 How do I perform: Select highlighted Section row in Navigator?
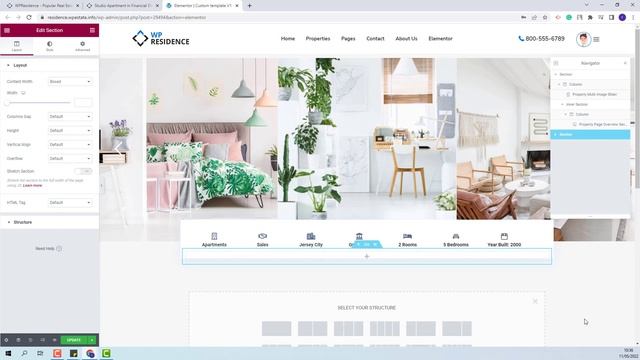pos(590,134)
